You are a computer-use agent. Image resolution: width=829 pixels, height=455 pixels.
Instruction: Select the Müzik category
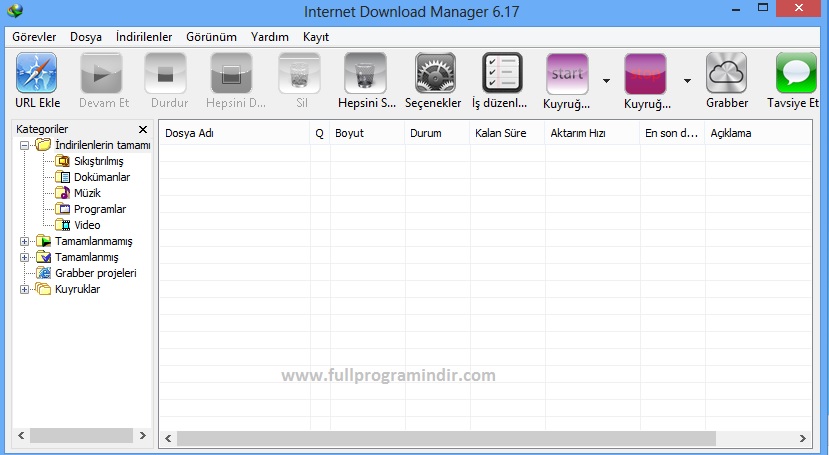[87, 193]
